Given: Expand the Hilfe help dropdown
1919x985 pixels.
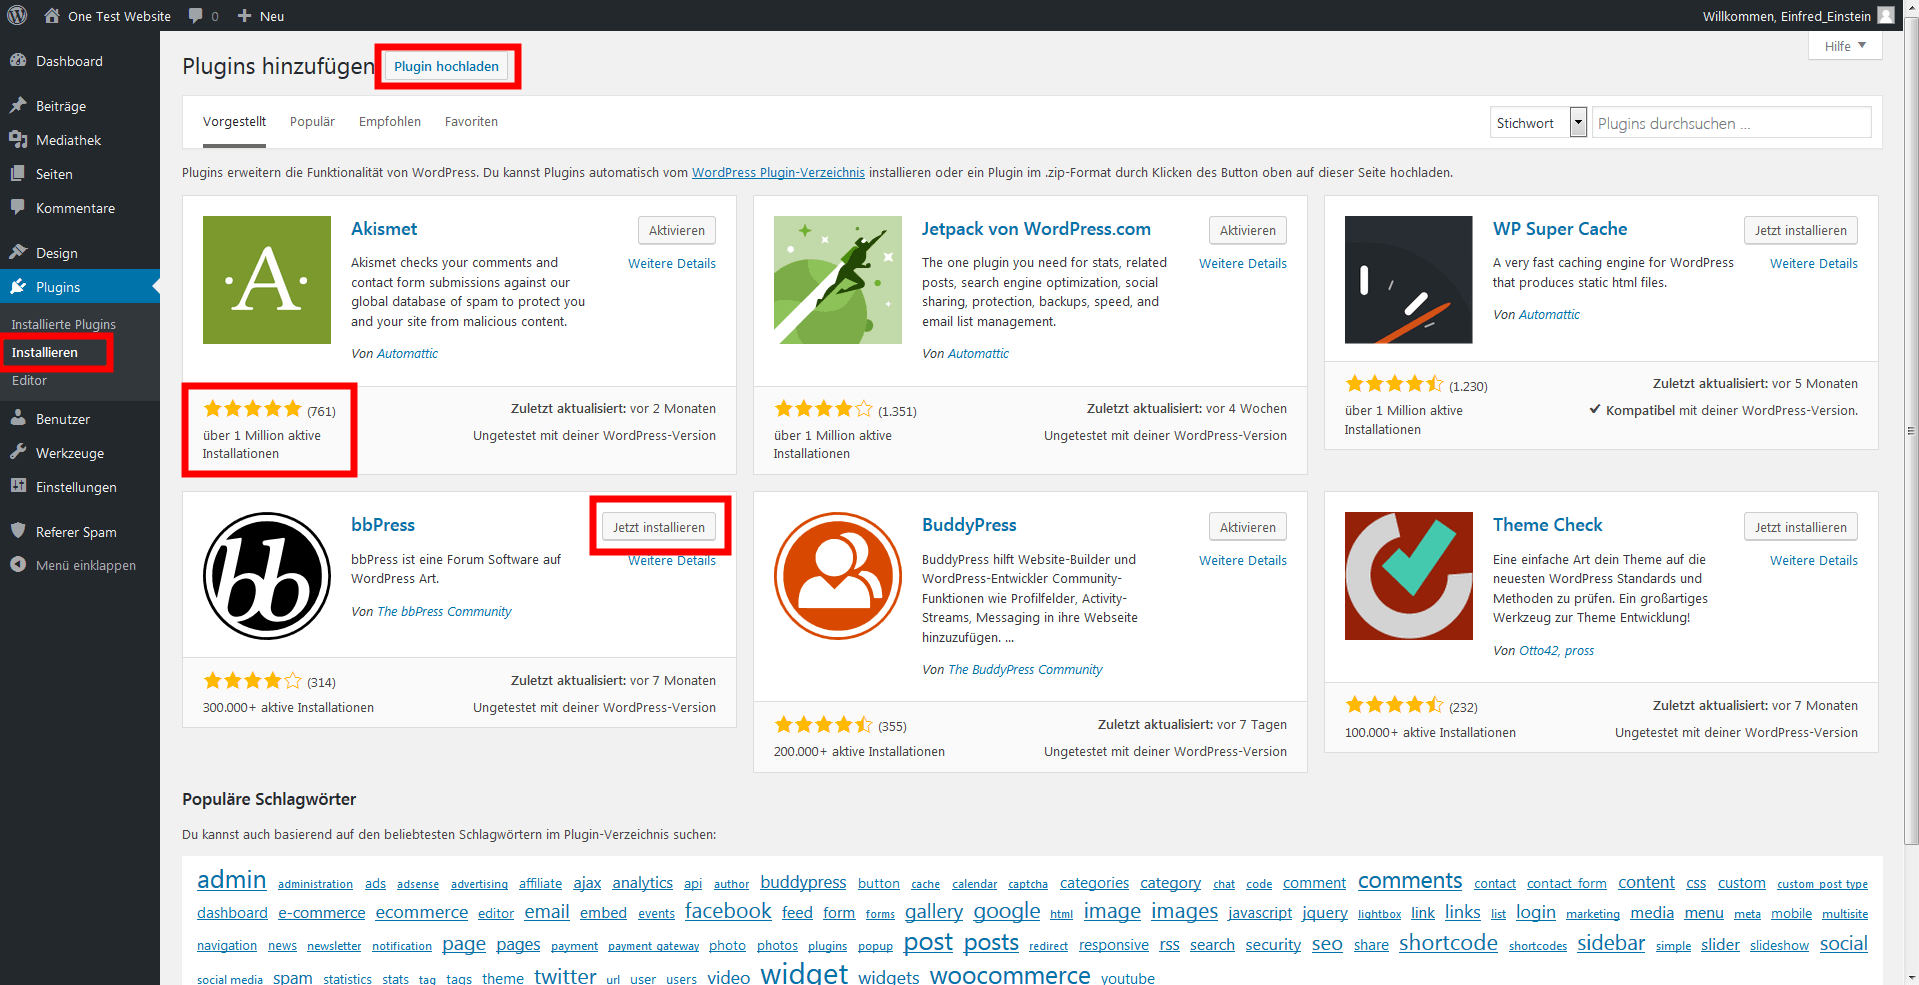Looking at the screenshot, I should (x=1845, y=46).
